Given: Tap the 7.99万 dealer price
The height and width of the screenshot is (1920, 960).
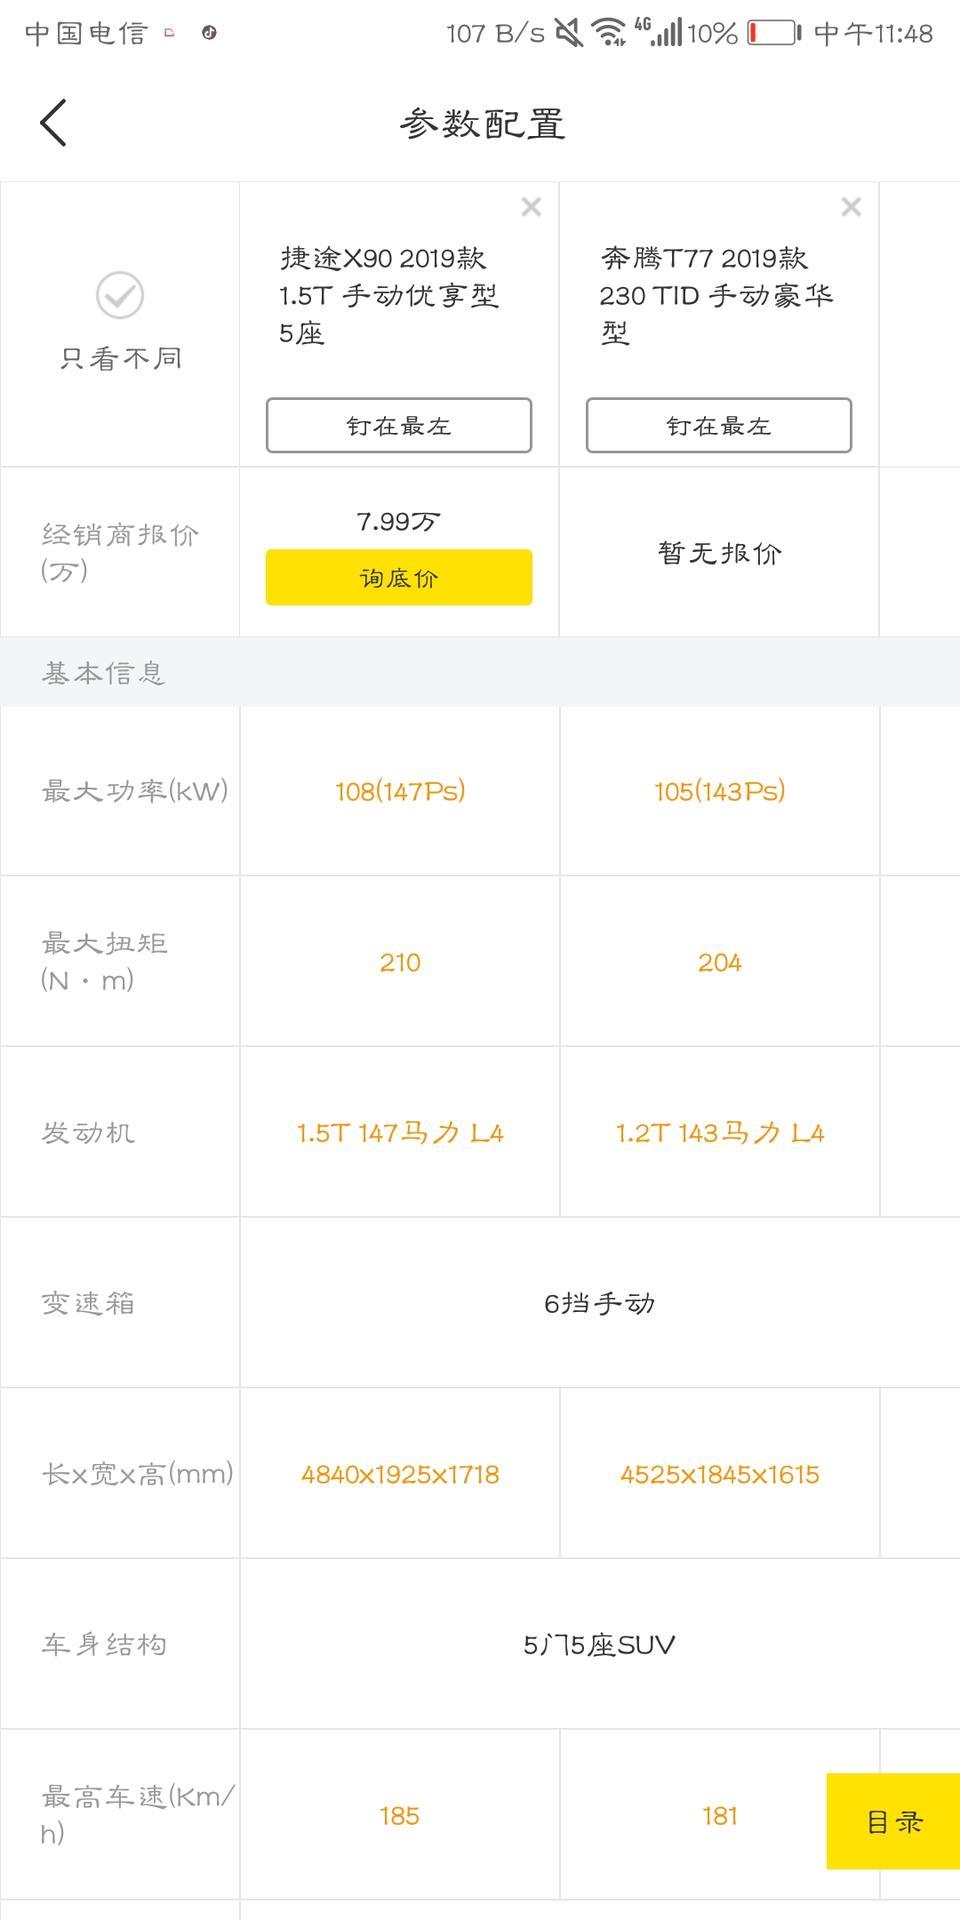Looking at the screenshot, I should click(x=399, y=521).
